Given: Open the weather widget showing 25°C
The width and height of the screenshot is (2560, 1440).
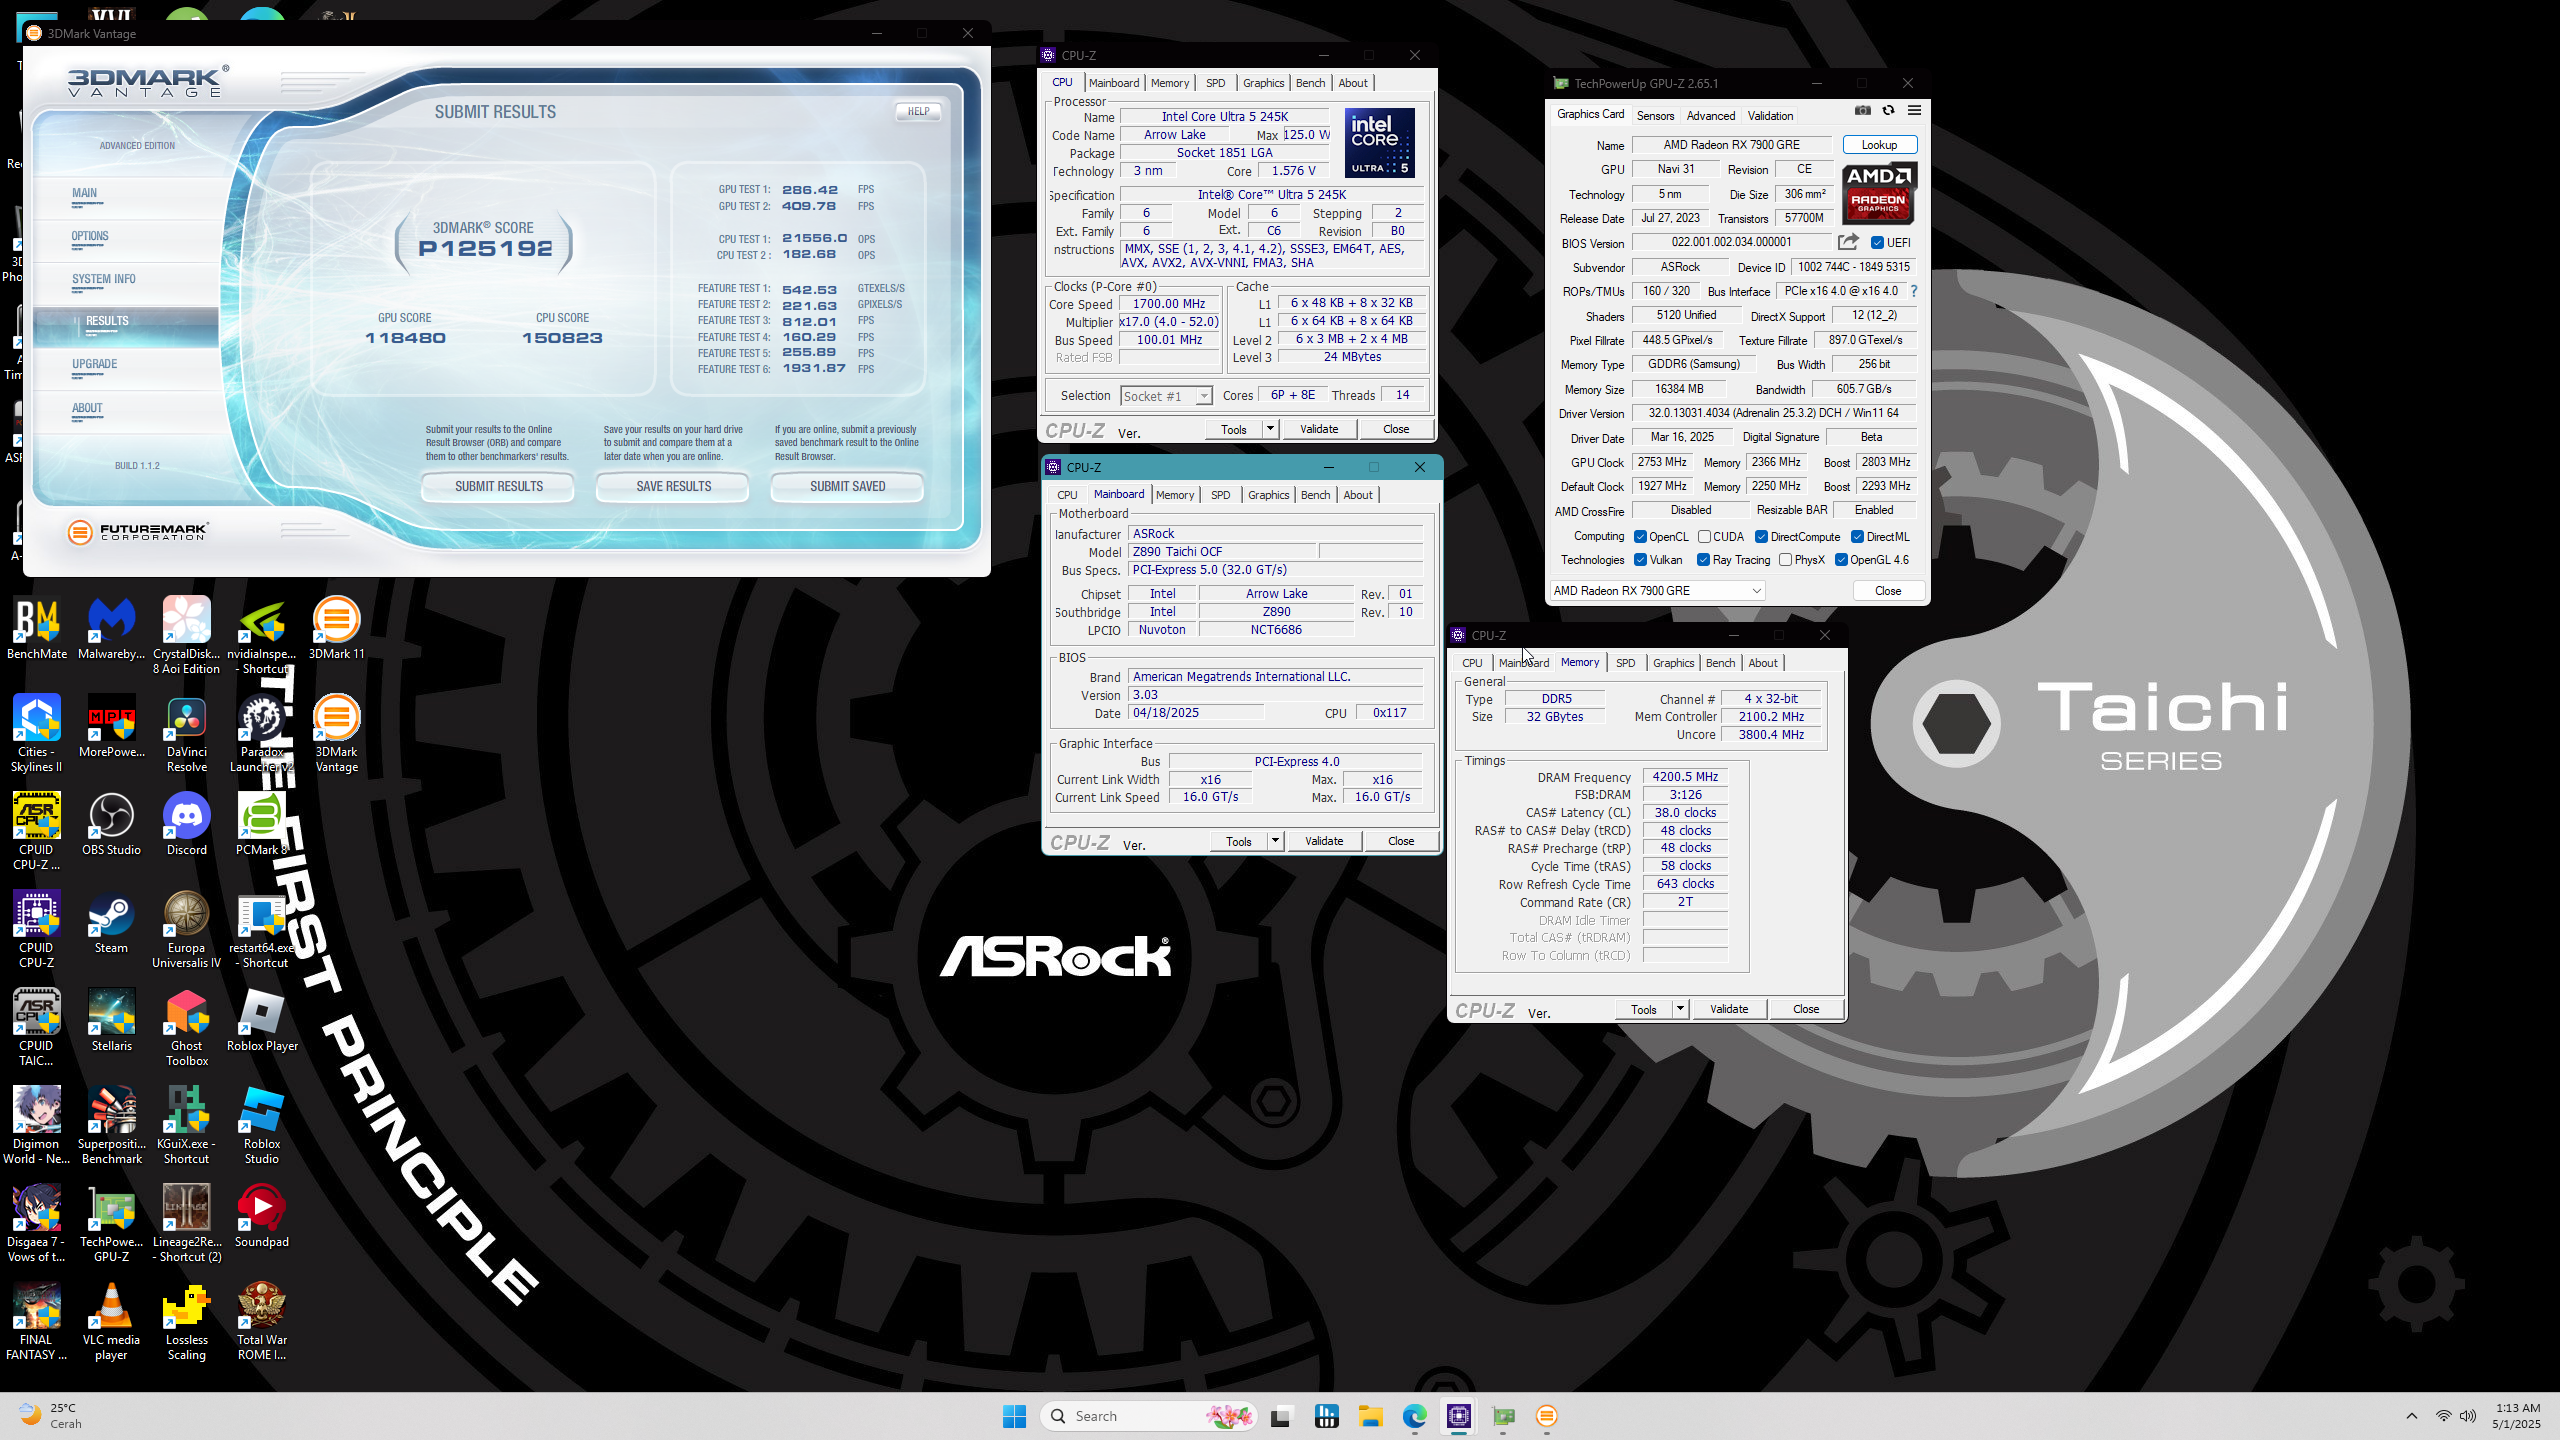Looking at the screenshot, I should 50,1415.
